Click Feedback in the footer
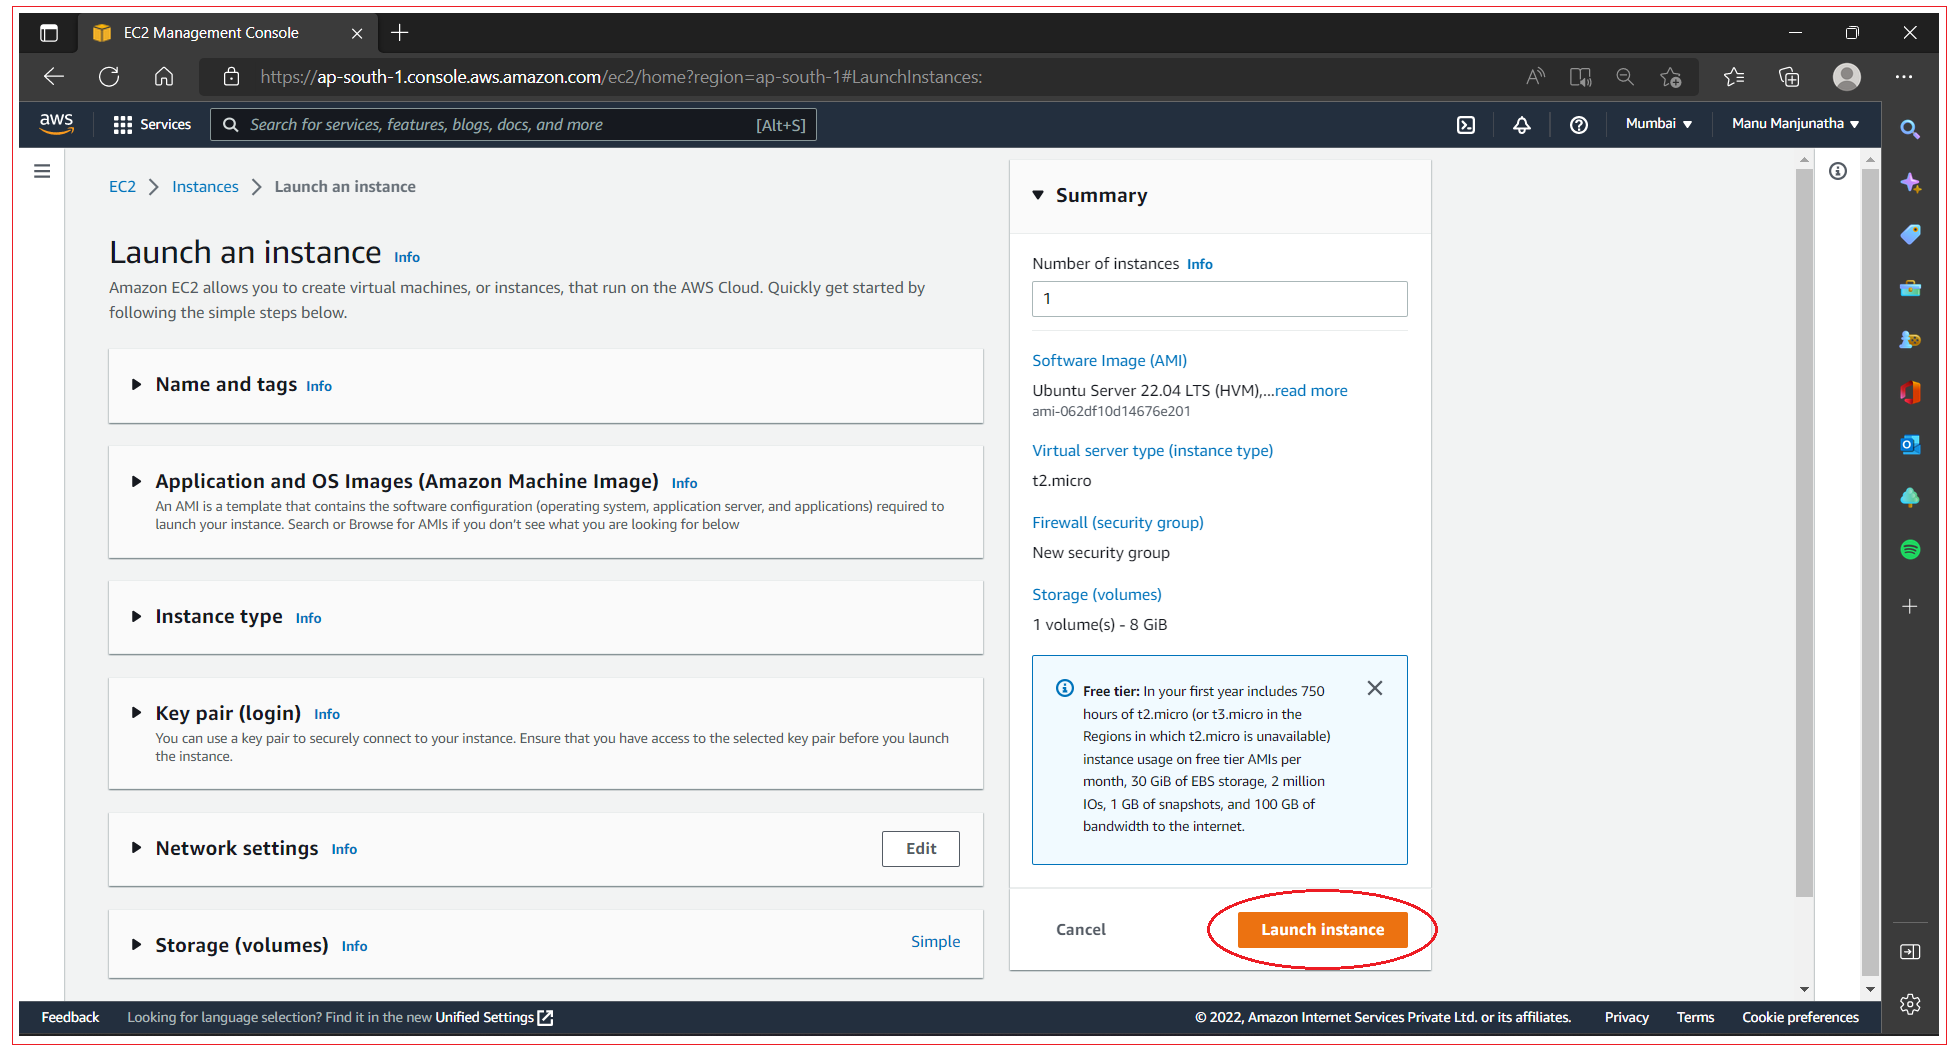Image resolution: width=1957 pixels, height=1053 pixels. [x=70, y=1018]
